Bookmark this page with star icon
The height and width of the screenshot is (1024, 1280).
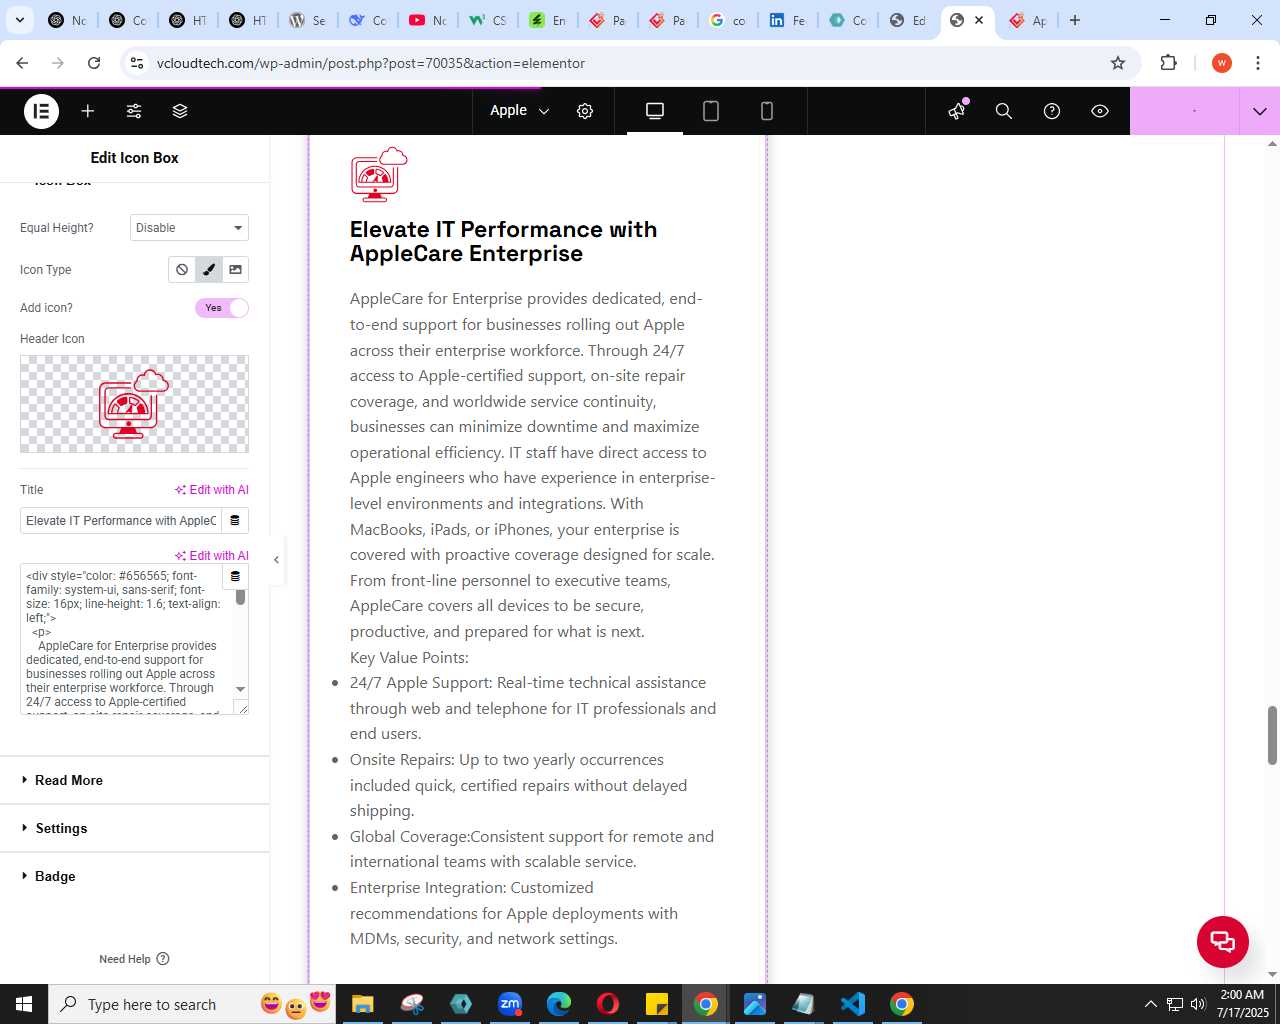tap(1118, 63)
